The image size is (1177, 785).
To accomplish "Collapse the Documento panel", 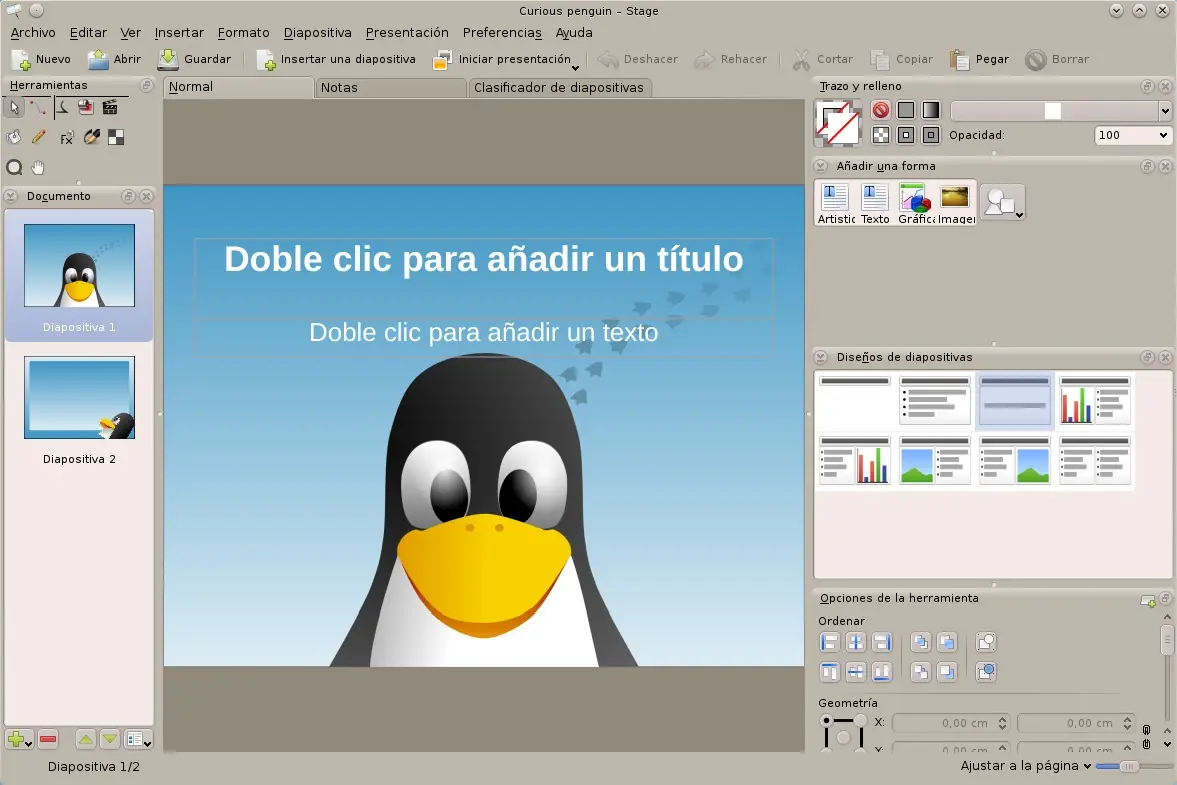I will tap(11, 196).
